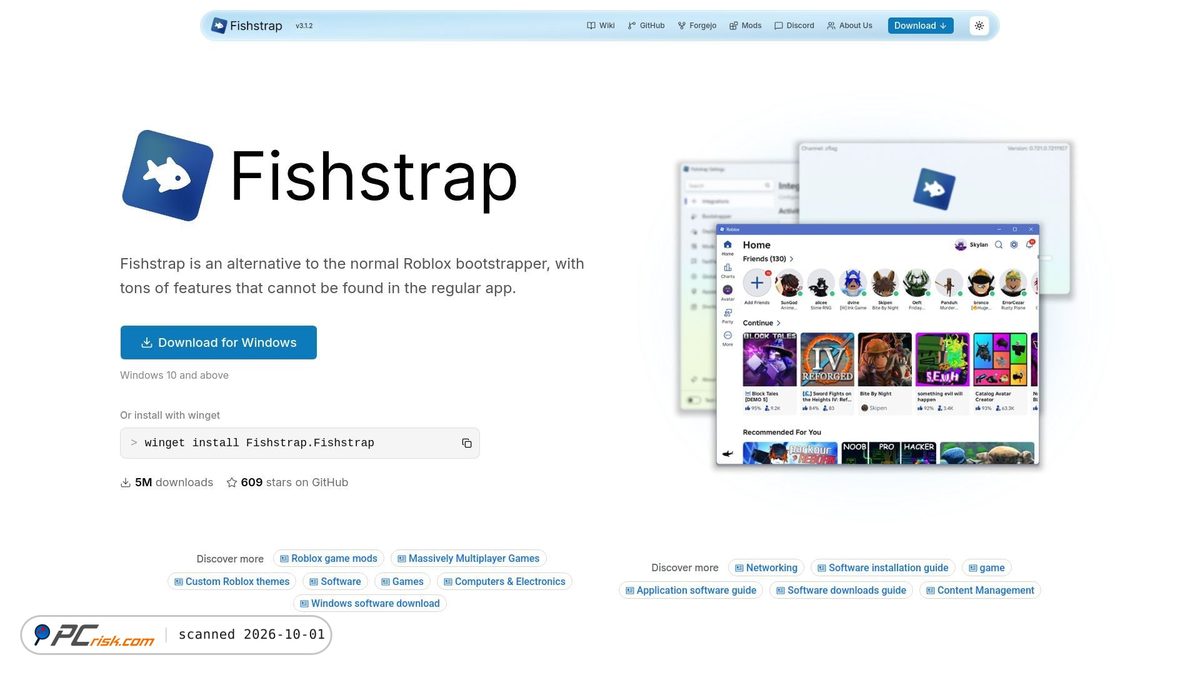Toggle the light/dark theme sun icon
This screenshot has width=1200, height=675.
(x=979, y=25)
